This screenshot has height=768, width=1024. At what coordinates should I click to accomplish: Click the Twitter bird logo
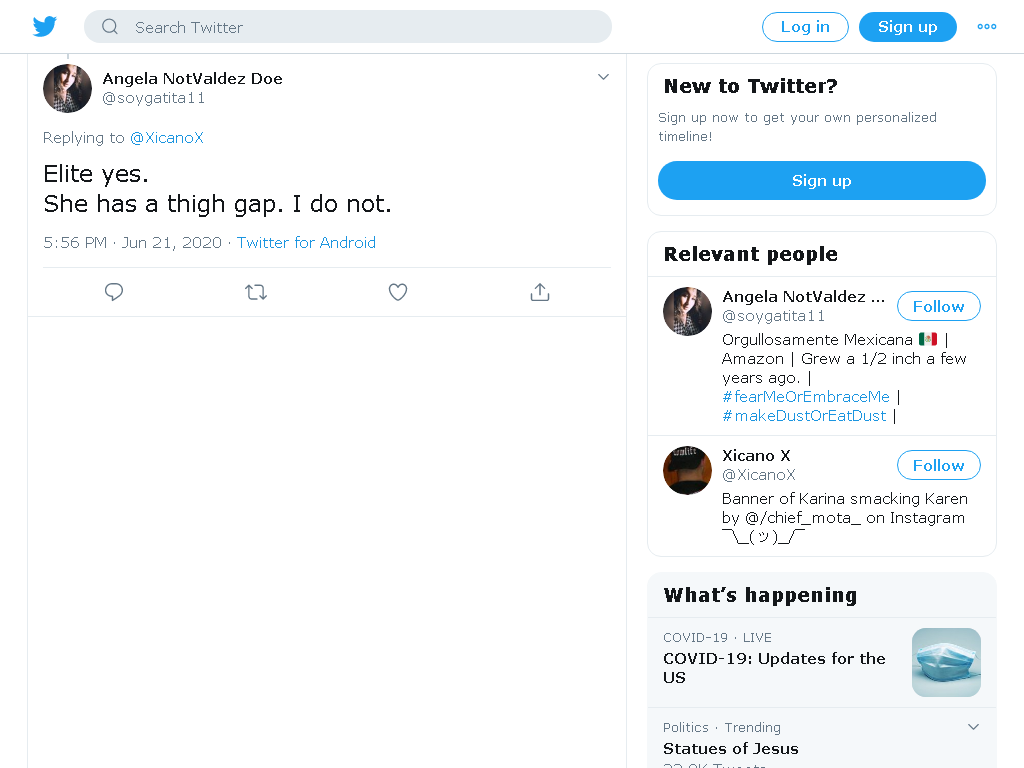tap(45, 27)
